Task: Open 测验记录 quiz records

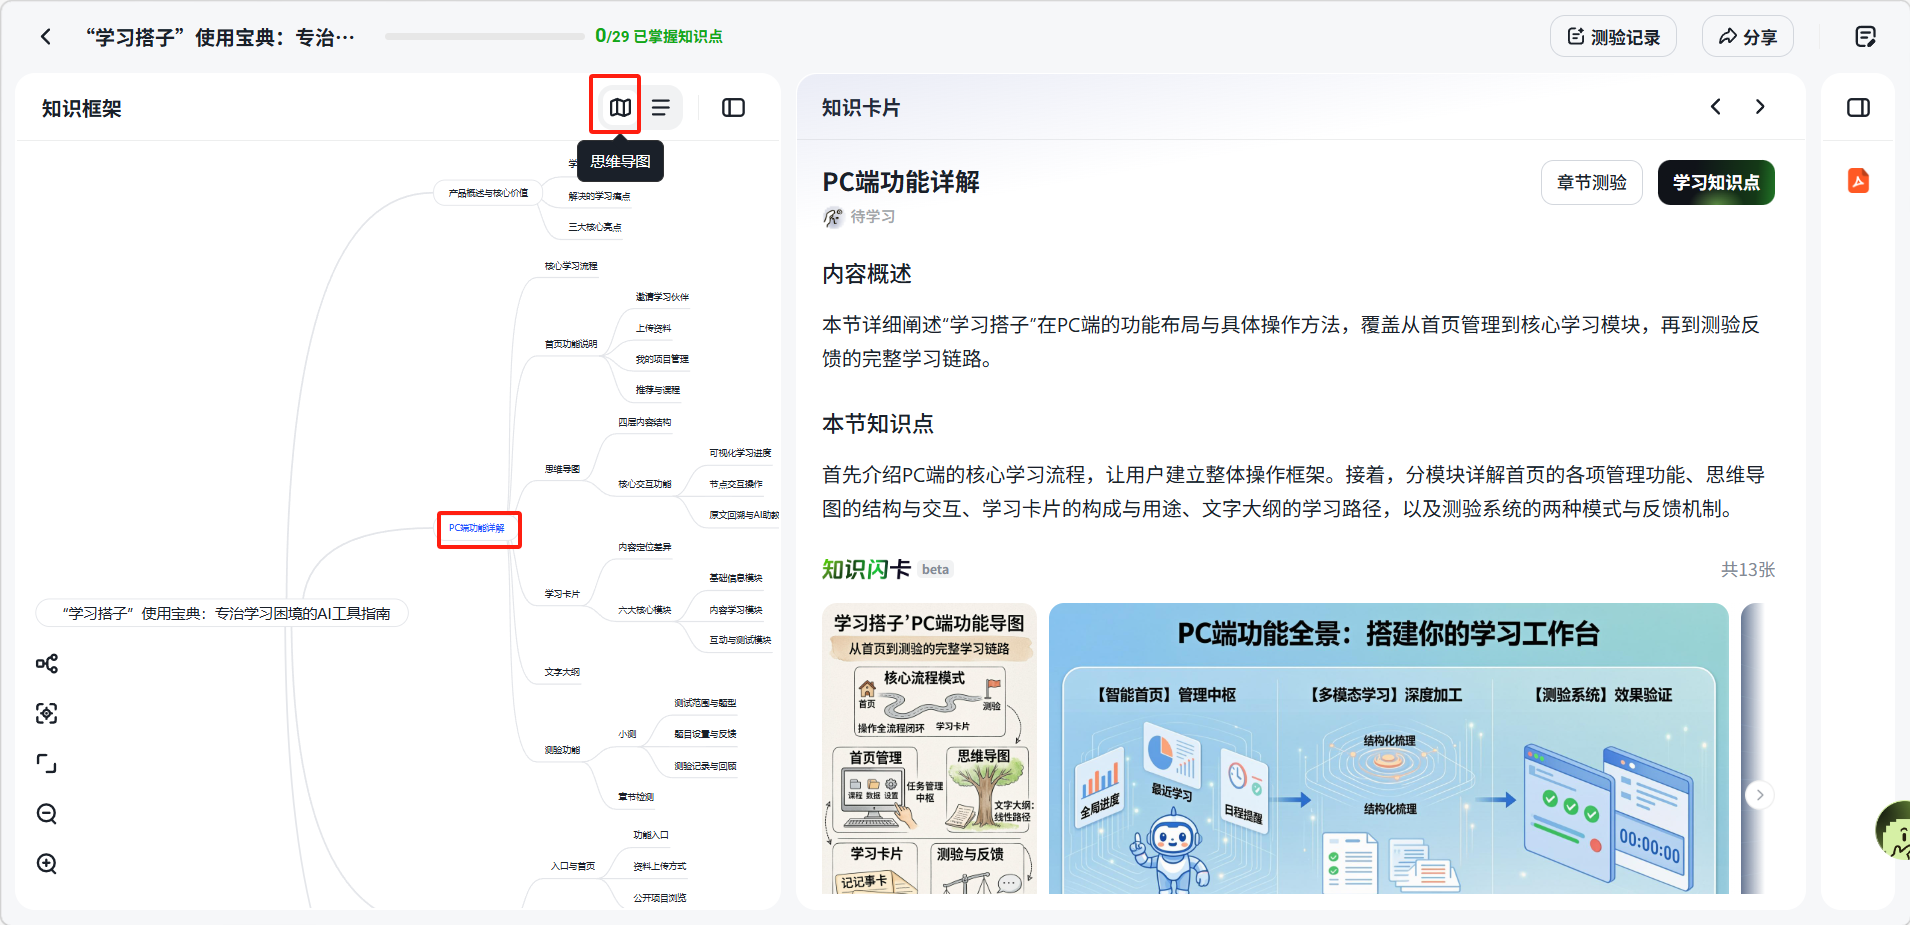Action: point(1613,37)
